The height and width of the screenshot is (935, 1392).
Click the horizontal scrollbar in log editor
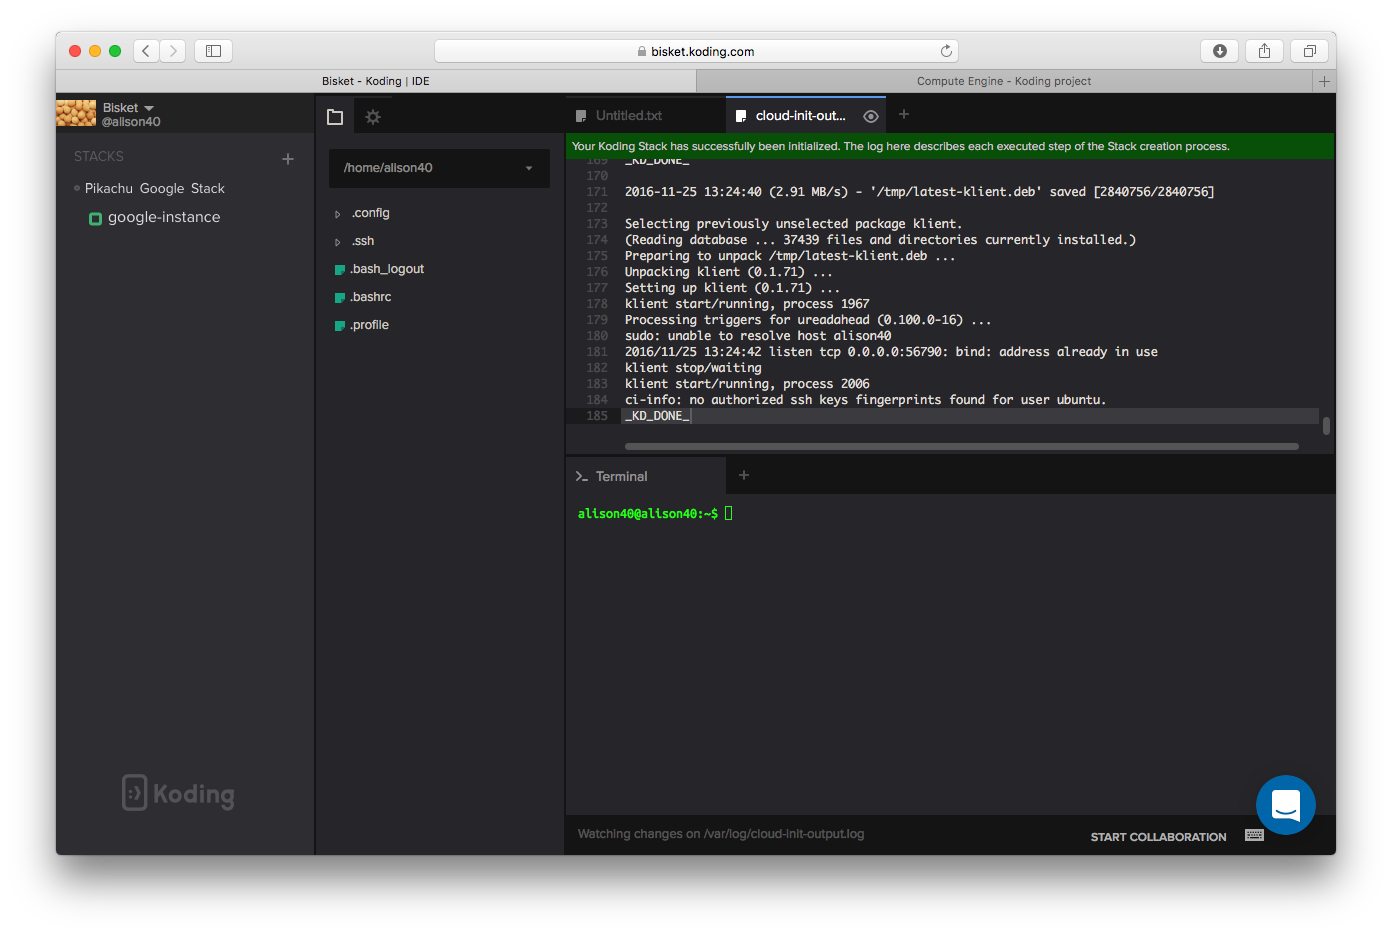[x=961, y=446]
